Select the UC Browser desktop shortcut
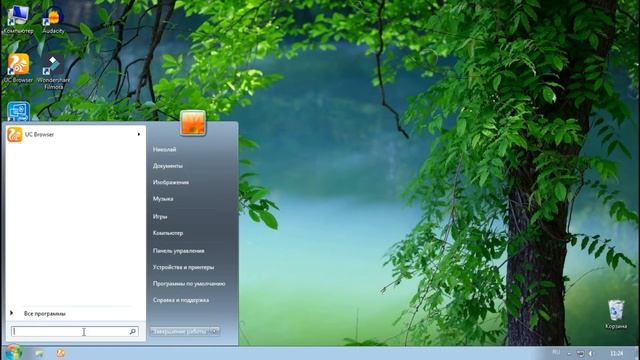This screenshot has width=640, height=360. [x=18, y=69]
